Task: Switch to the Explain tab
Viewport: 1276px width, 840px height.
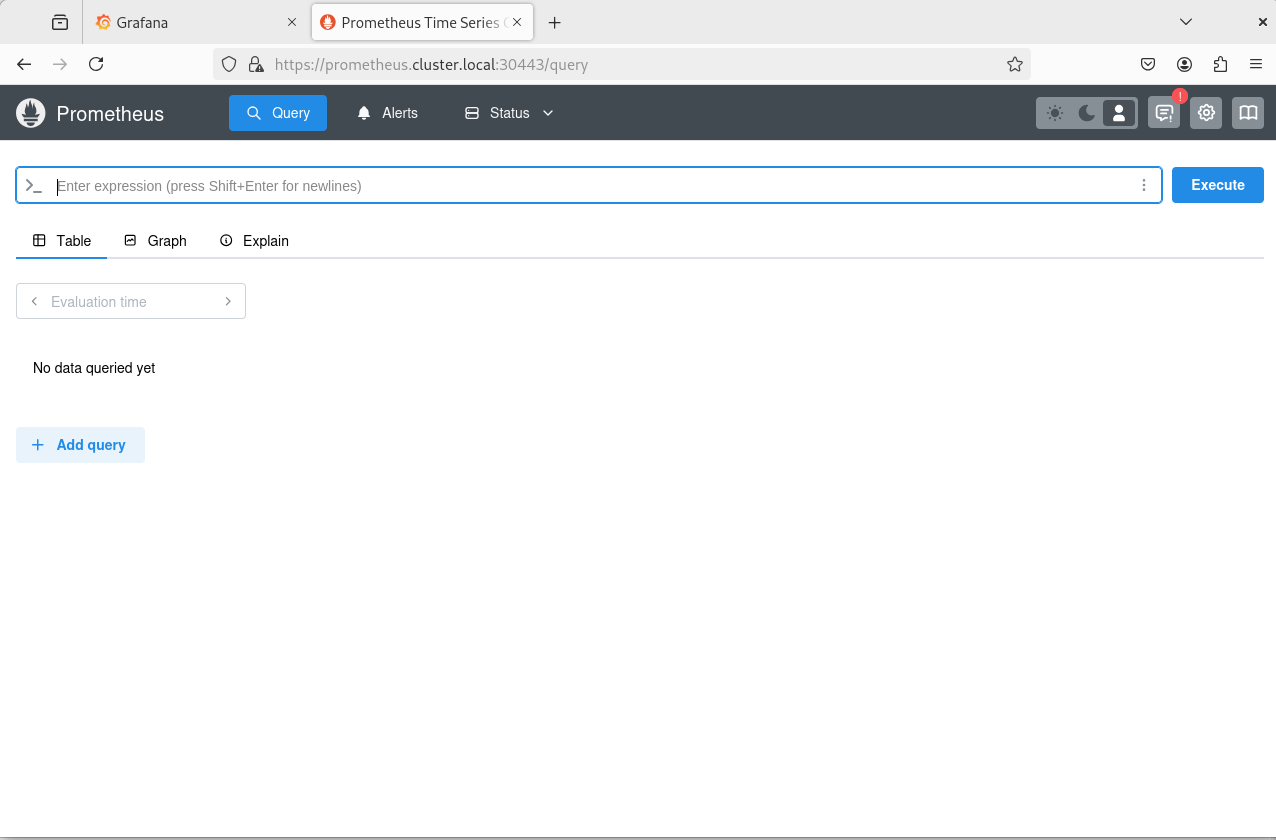Action: (254, 241)
